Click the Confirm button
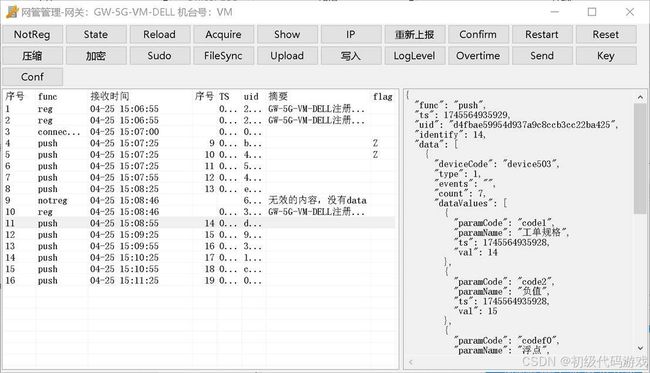Image resolution: width=650 pixels, height=373 pixels. [x=478, y=34]
